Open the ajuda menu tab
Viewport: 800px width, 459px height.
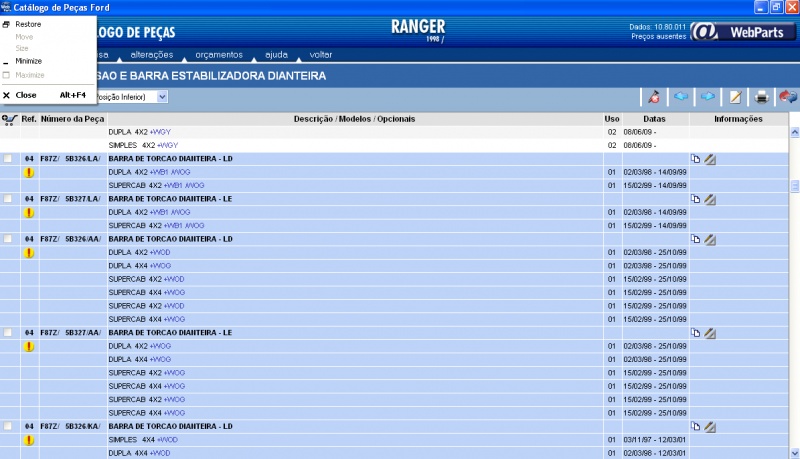point(277,55)
